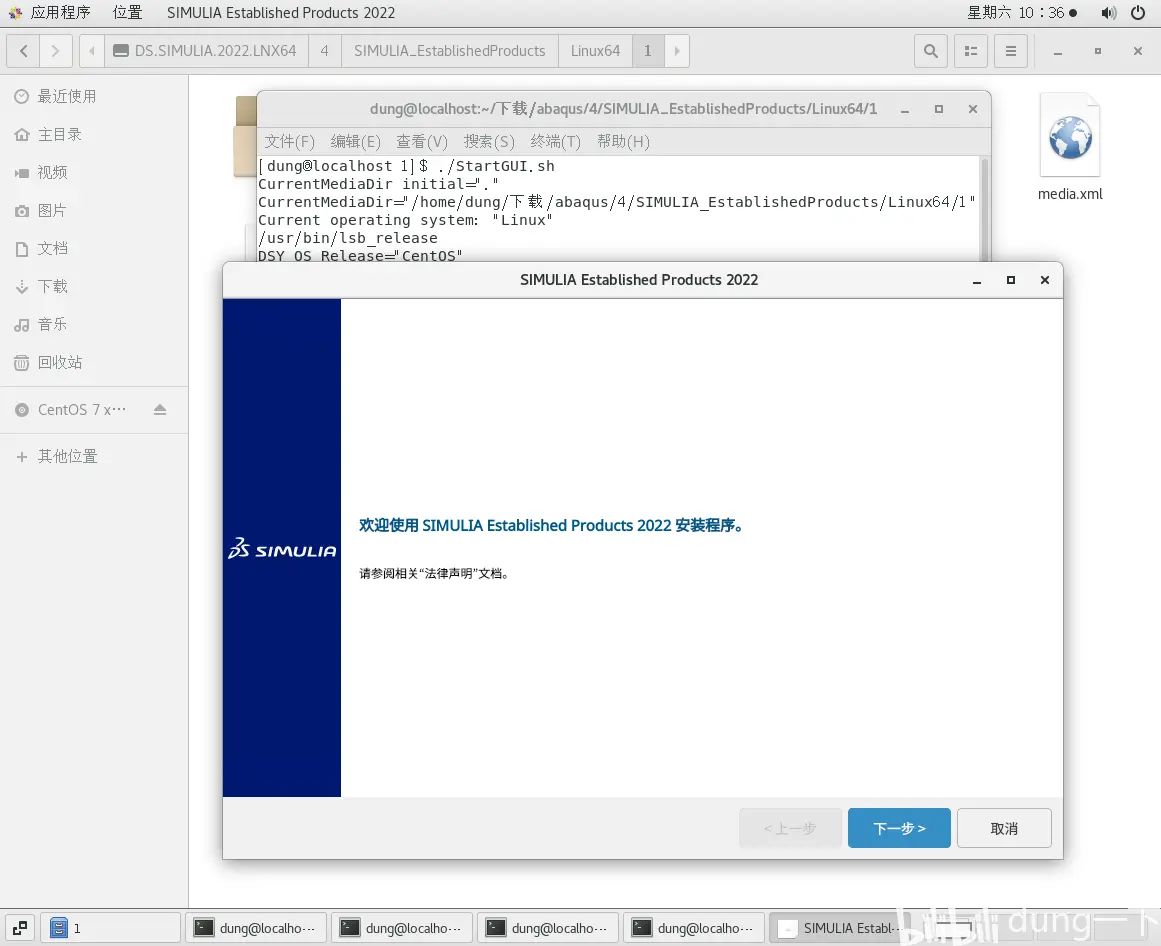Switch file manager view mode
This screenshot has width=1161, height=946.
971,51
